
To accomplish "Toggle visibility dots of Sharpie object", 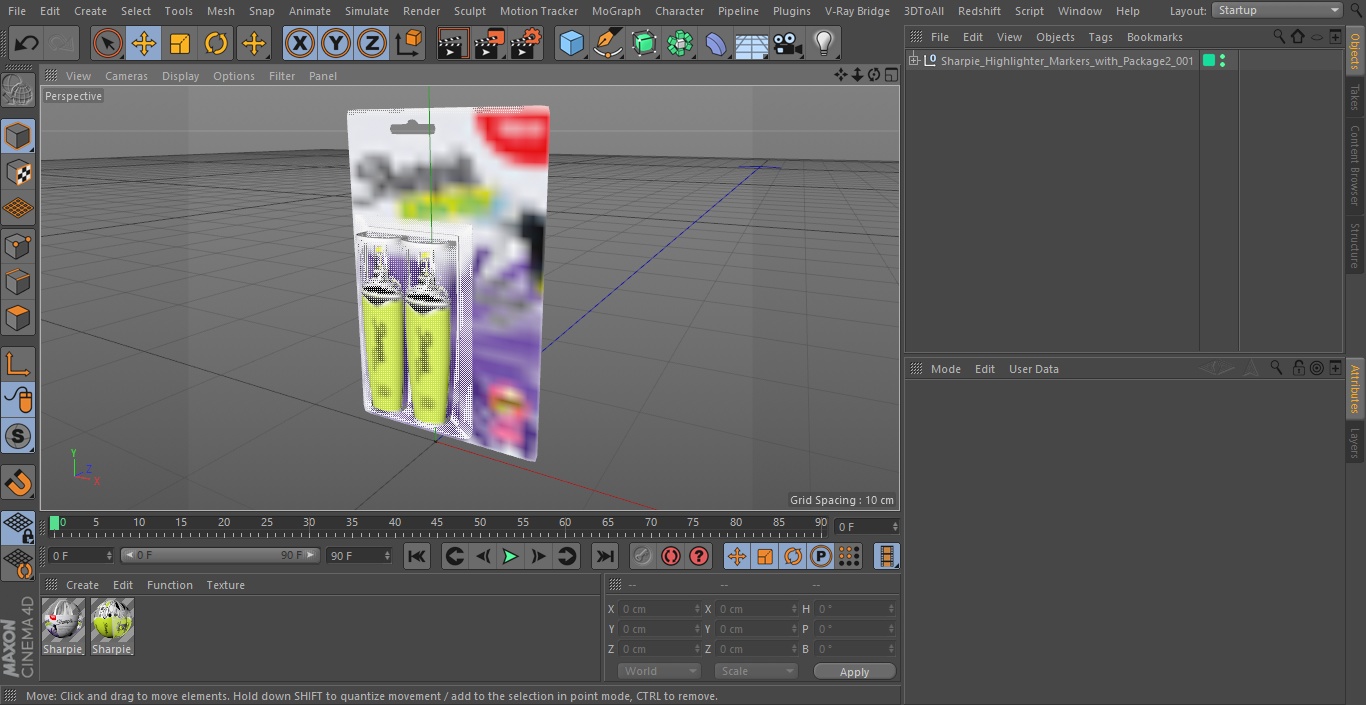I will (1223, 61).
